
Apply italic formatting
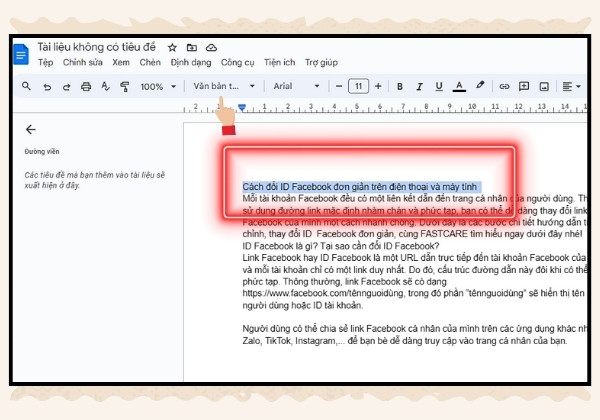pyautogui.click(x=419, y=86)
